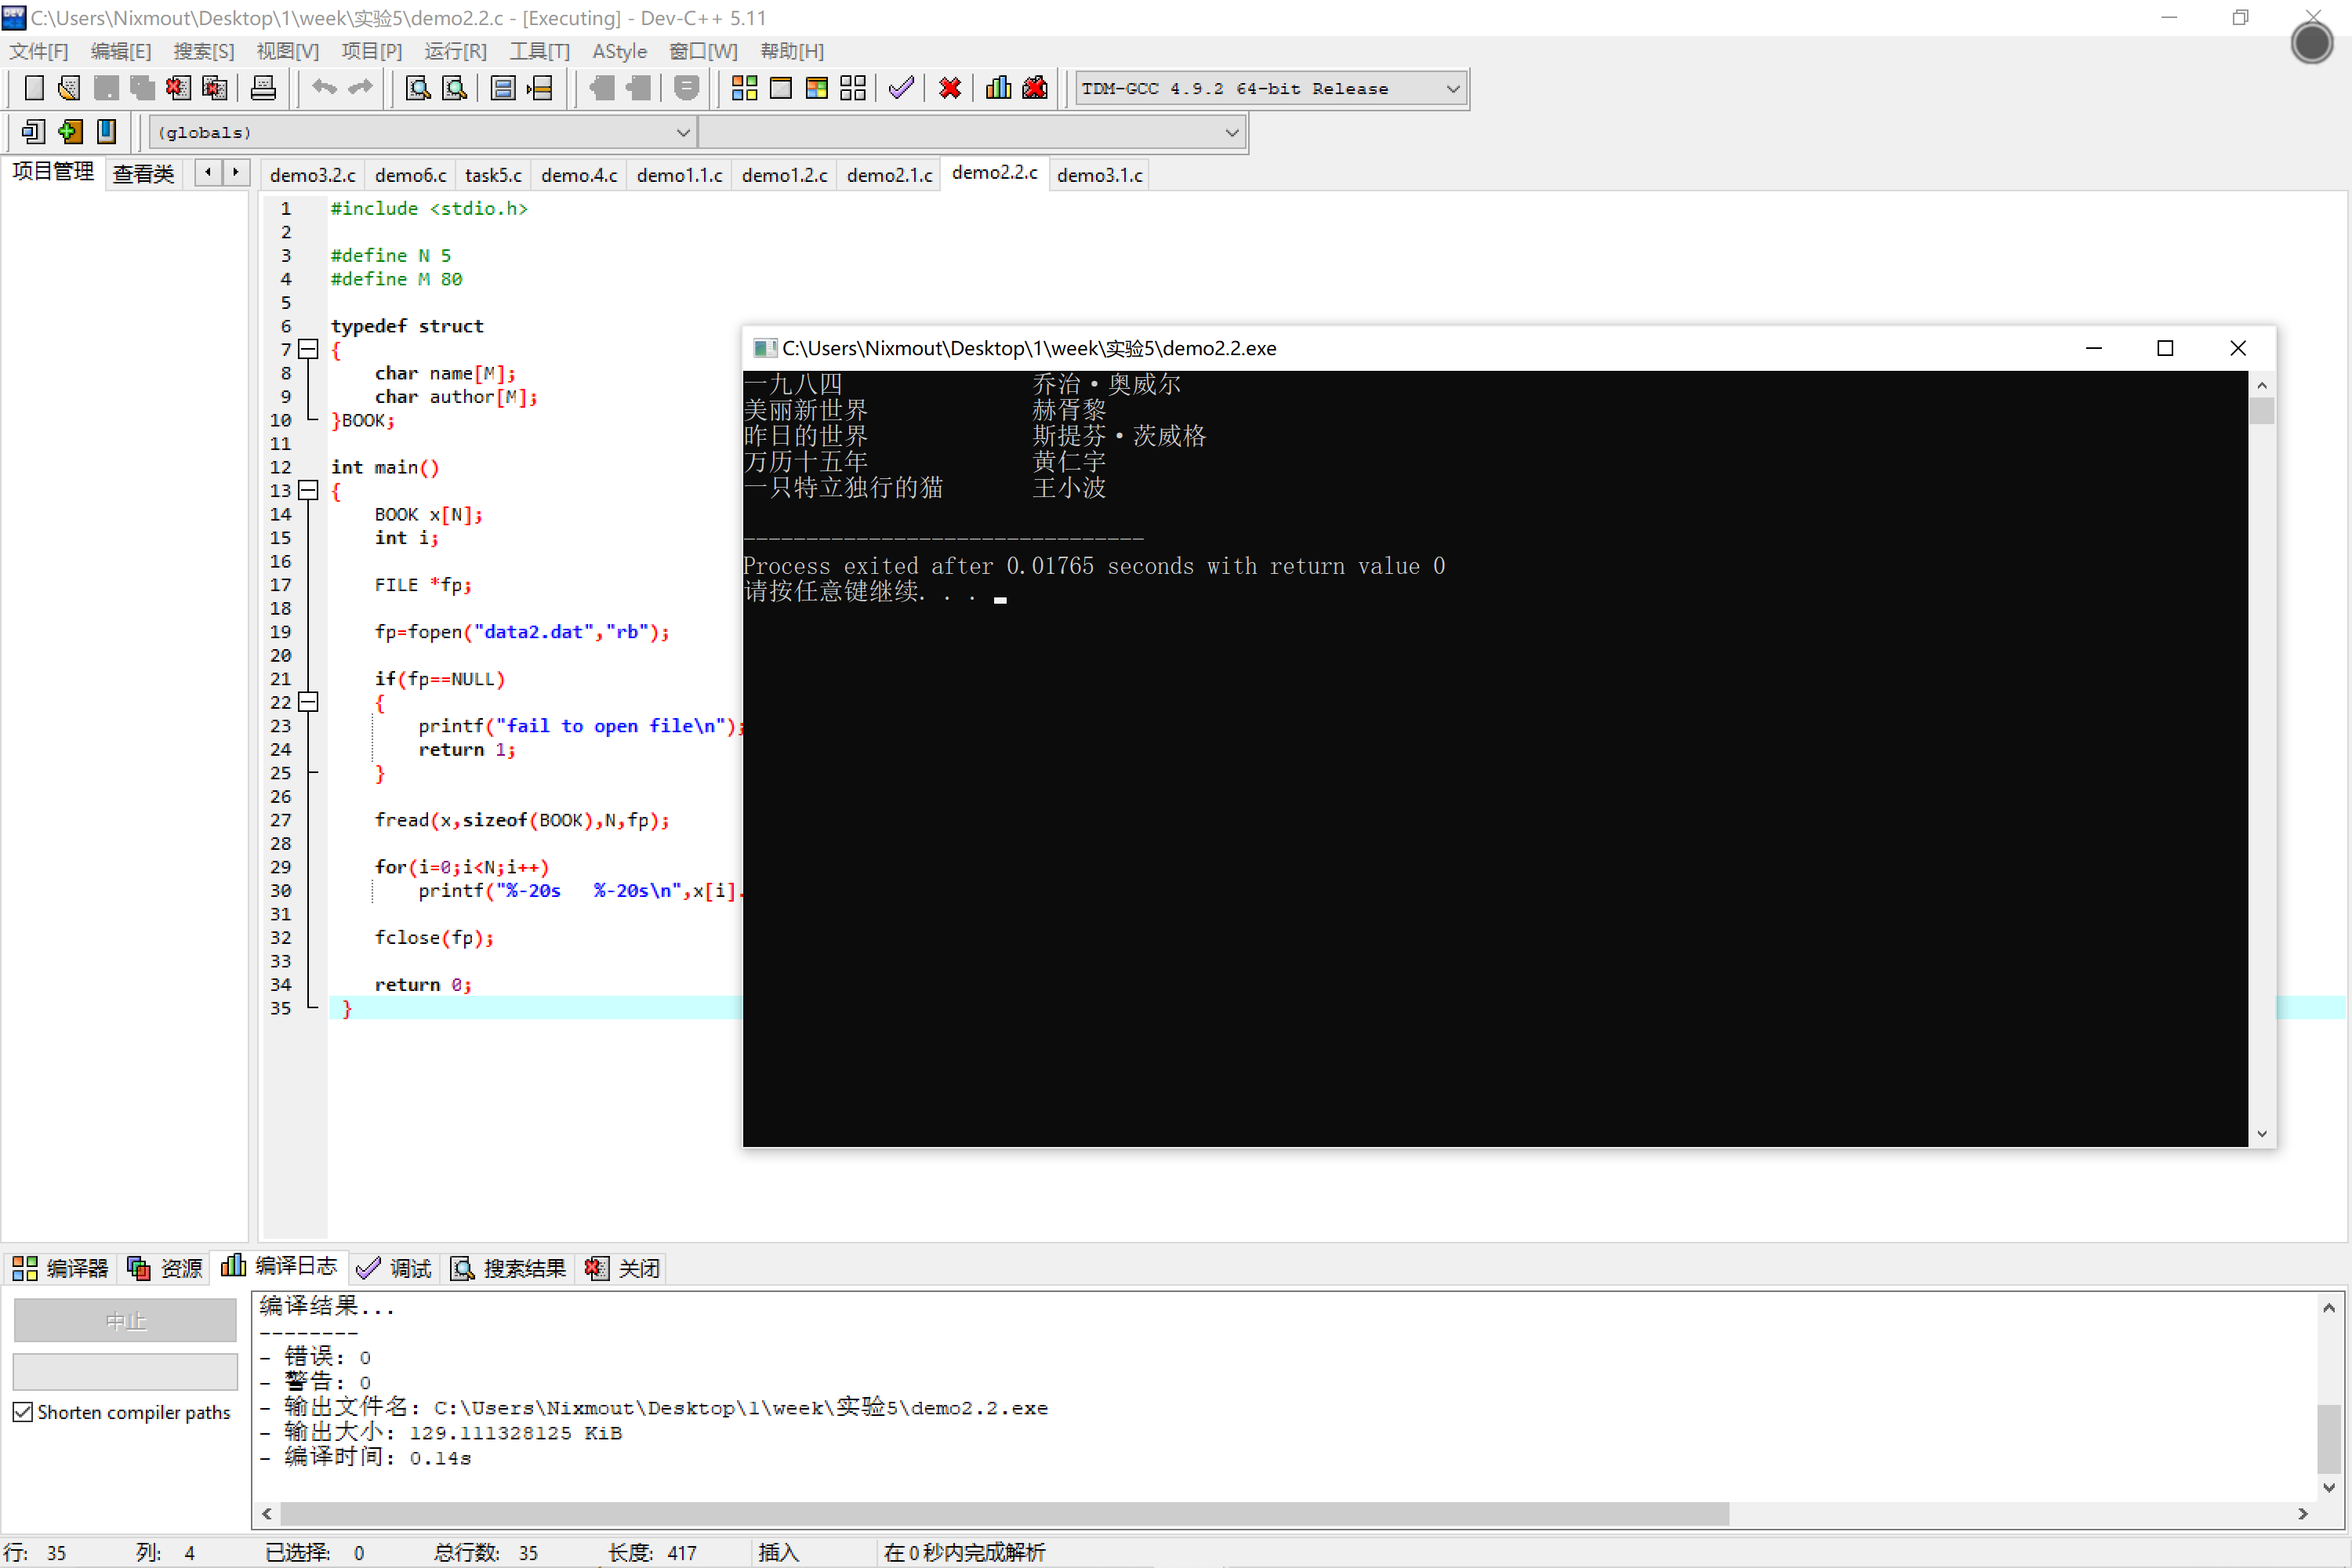Collapse the code fold at line 7
The height and width of the screenshot is (1568, 2352).
309,350
